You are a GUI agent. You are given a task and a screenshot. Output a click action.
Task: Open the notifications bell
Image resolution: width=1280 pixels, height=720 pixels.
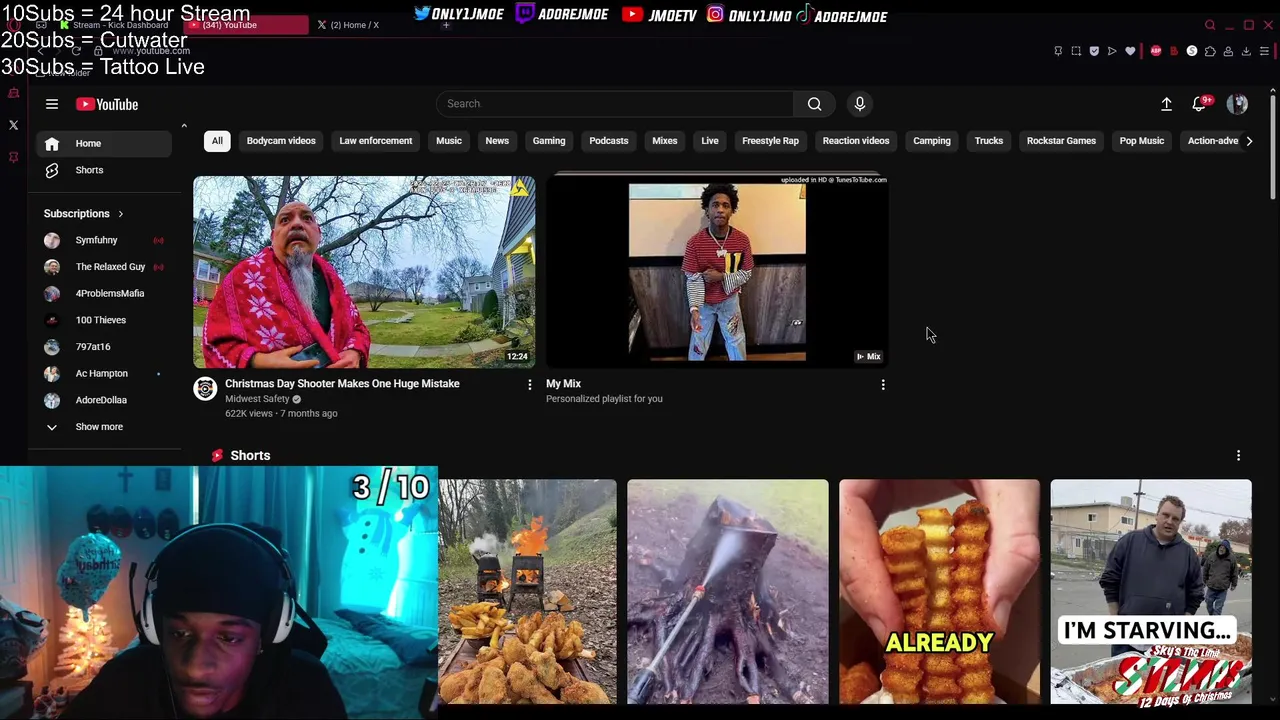pyautogui.click(x=1199, y=104)
